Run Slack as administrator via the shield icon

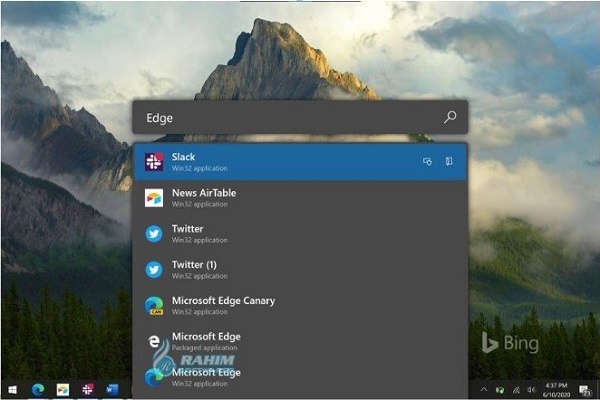(x=427, y=162)
